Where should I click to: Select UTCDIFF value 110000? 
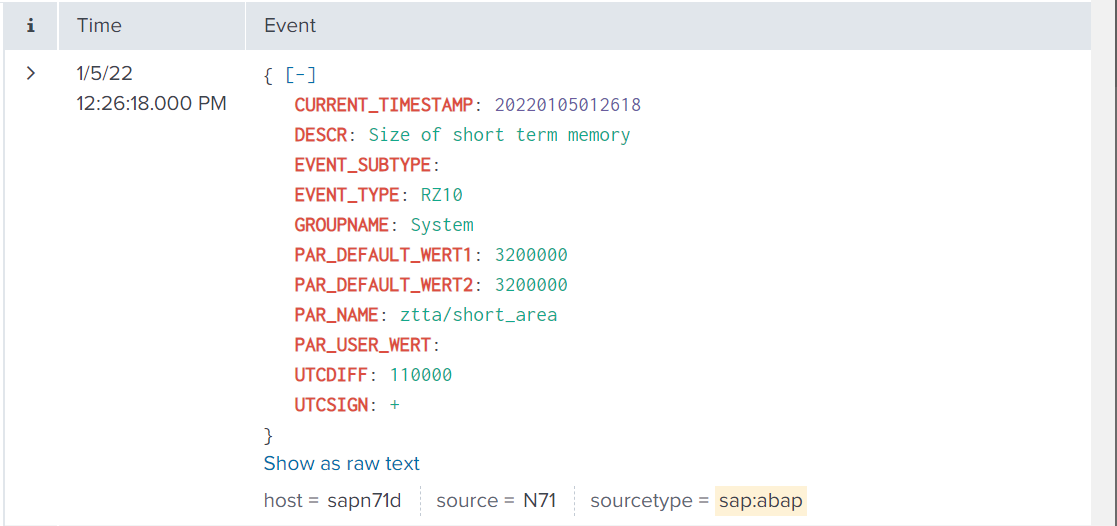click(421, 375)
